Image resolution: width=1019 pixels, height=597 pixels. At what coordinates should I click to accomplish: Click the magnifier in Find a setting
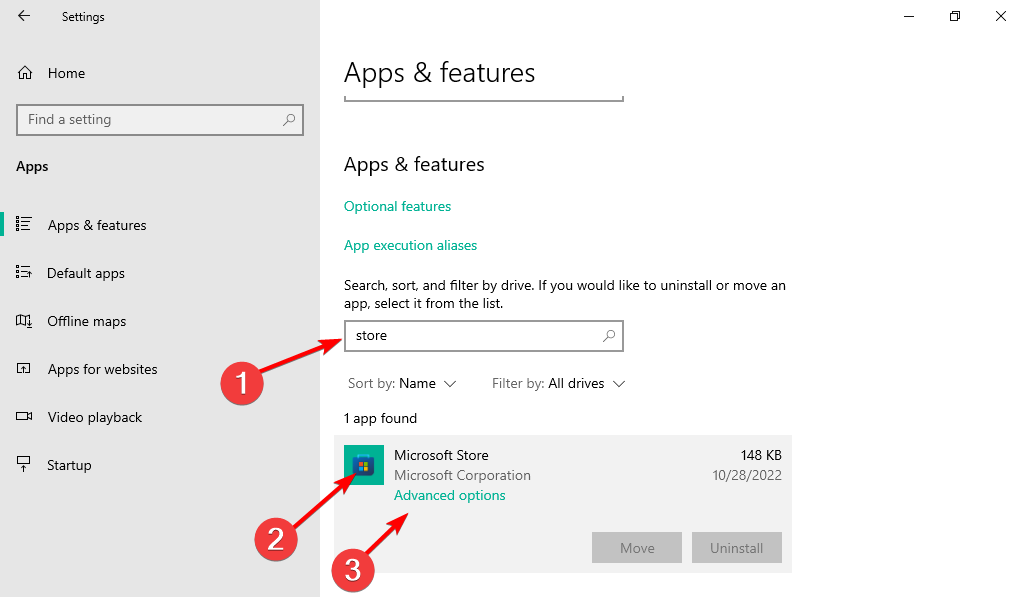point(289,120)
